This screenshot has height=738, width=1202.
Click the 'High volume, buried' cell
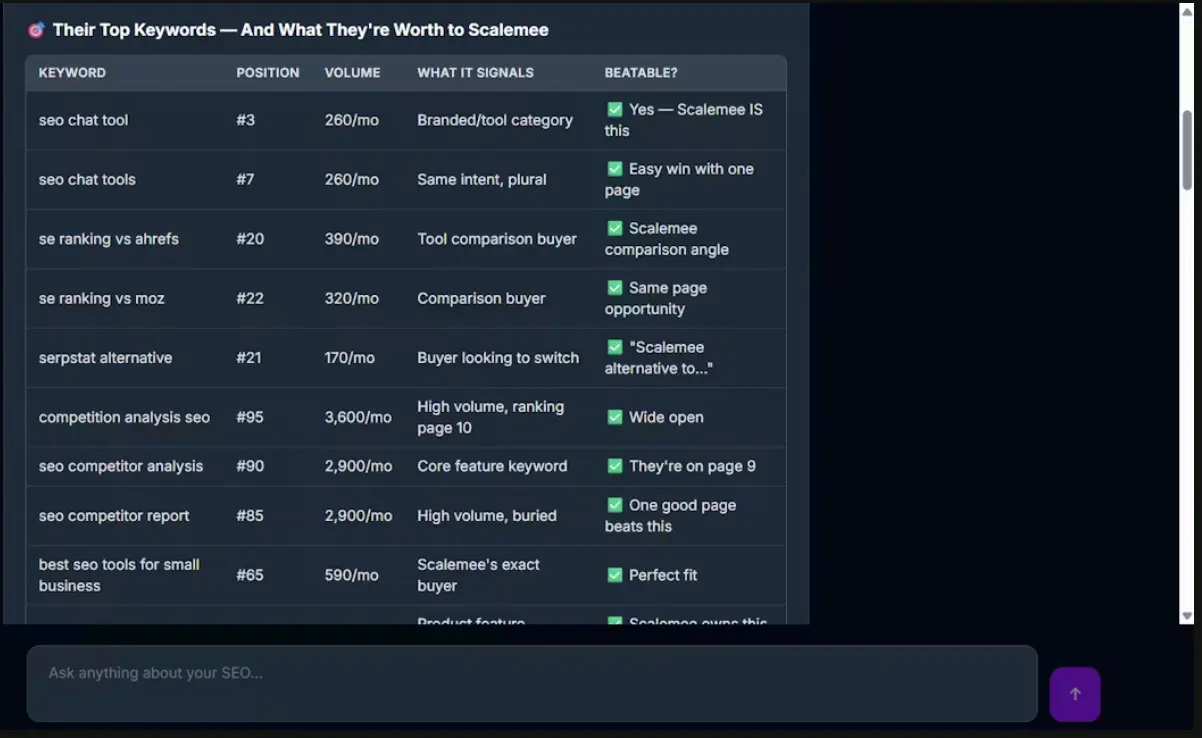point(487,516)
